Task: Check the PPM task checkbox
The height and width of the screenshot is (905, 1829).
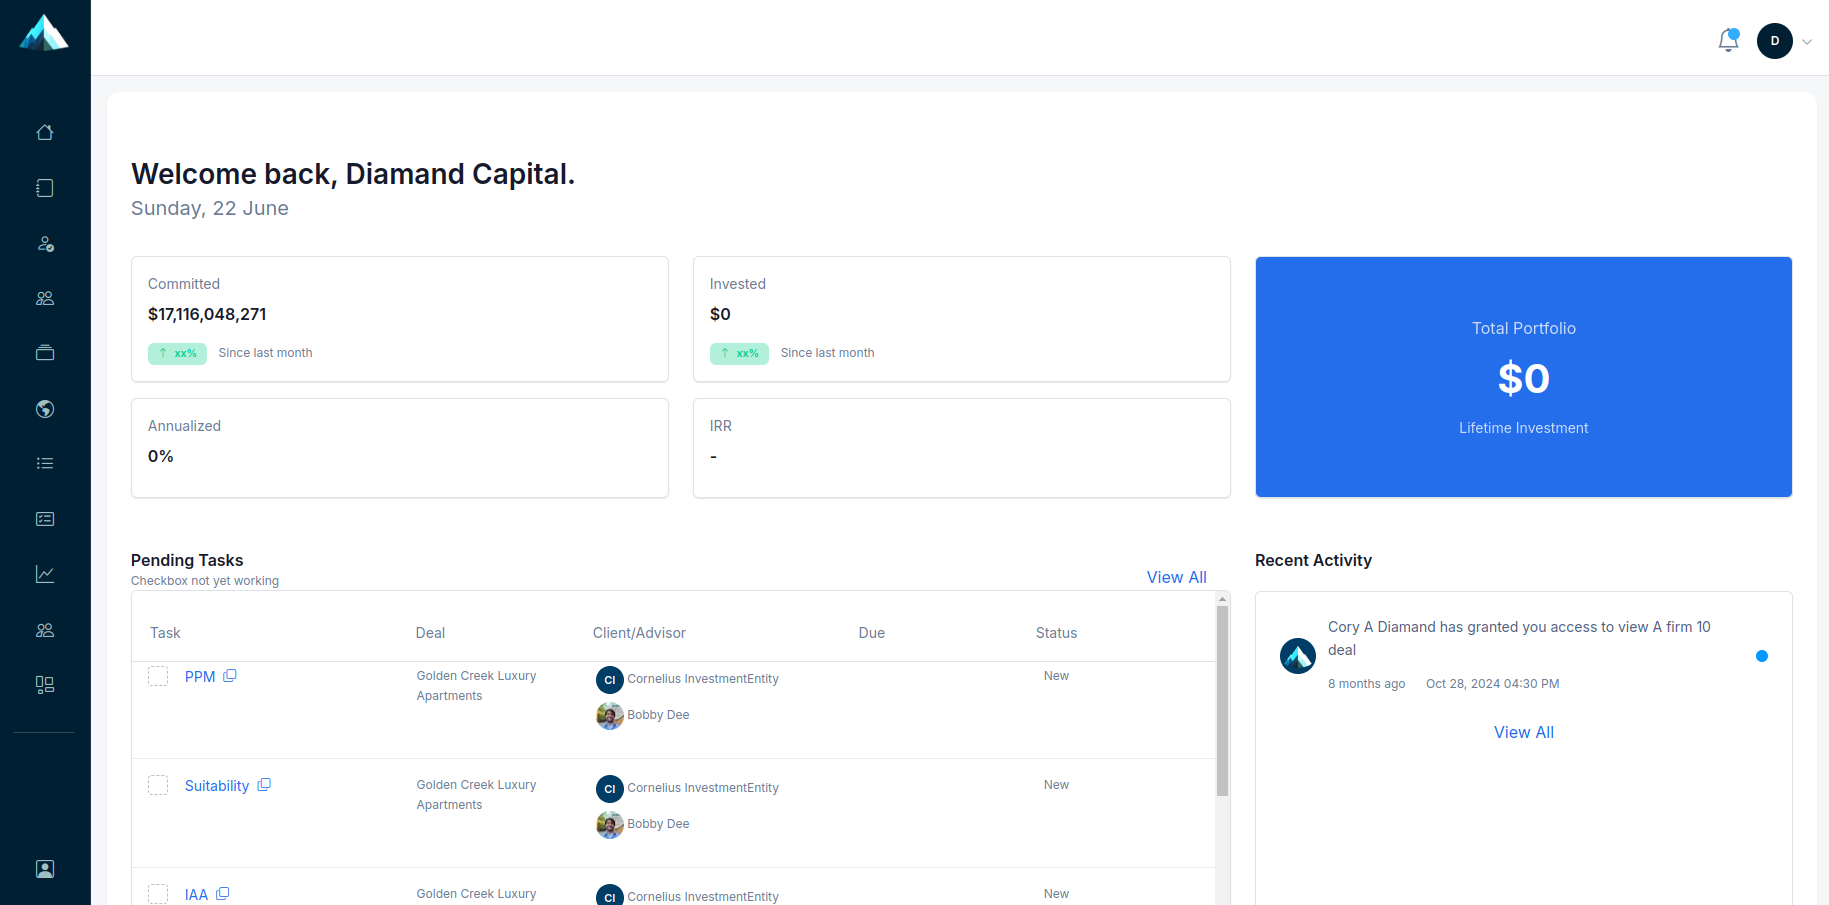Action: (x=158, y=676)
